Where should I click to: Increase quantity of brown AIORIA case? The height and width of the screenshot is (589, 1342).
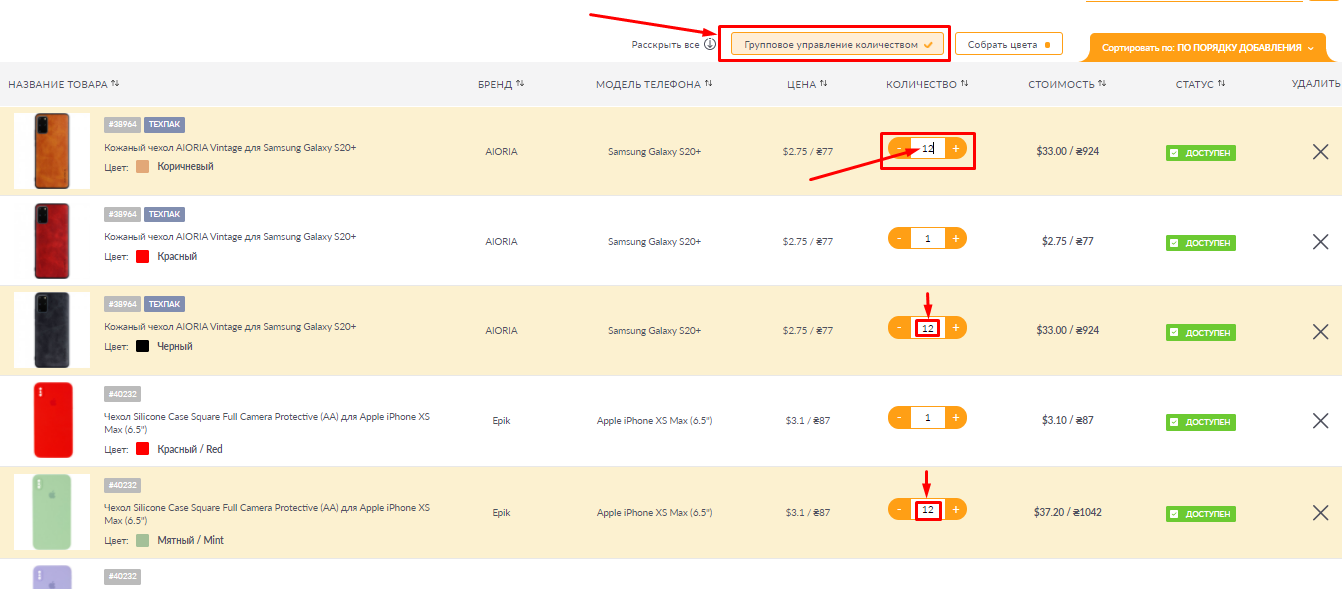pos(955,149)
